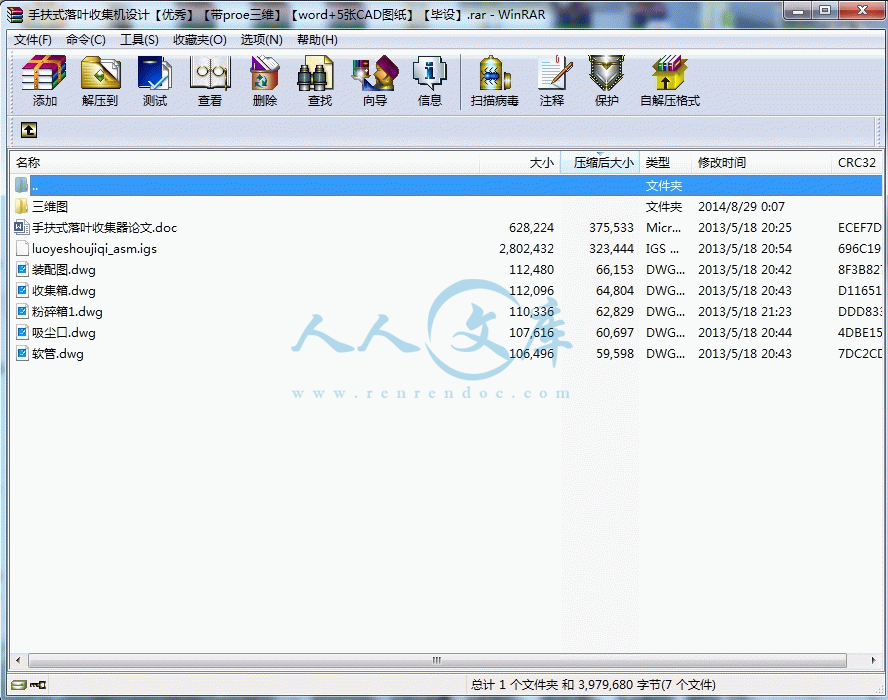Viewport: 888px width, 700px height.
Task: Click the scrollbar left arrow
Action: (x=18, y=660)
